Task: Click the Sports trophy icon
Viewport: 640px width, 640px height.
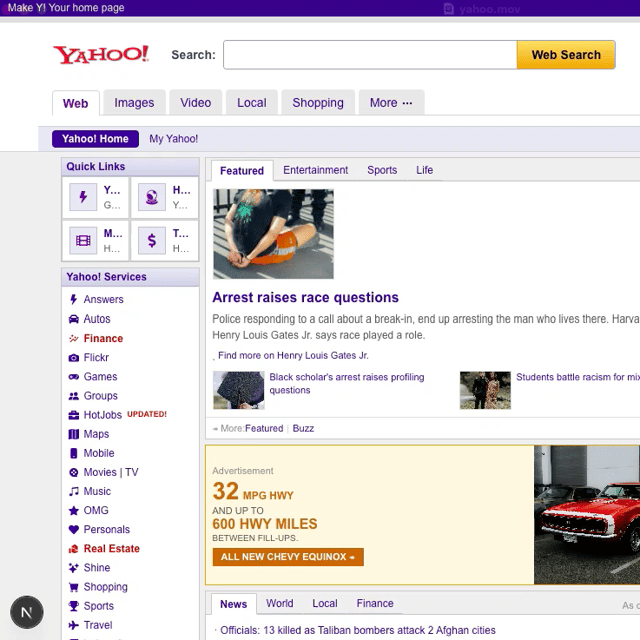Action: coord(73,606)
